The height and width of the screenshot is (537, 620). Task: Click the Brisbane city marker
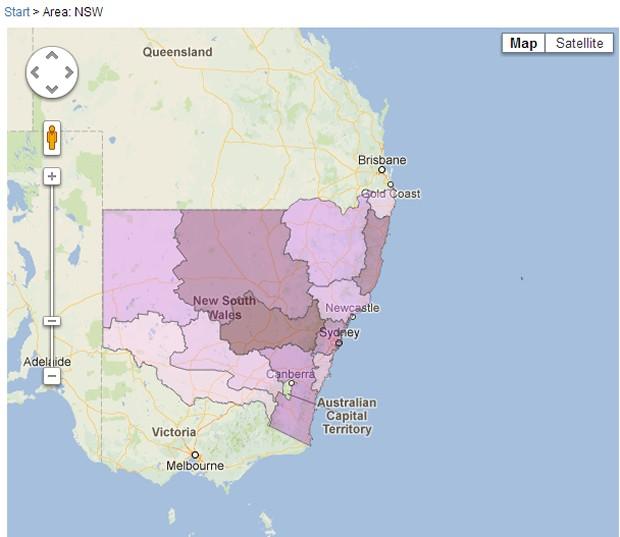[x=381, y=170]
